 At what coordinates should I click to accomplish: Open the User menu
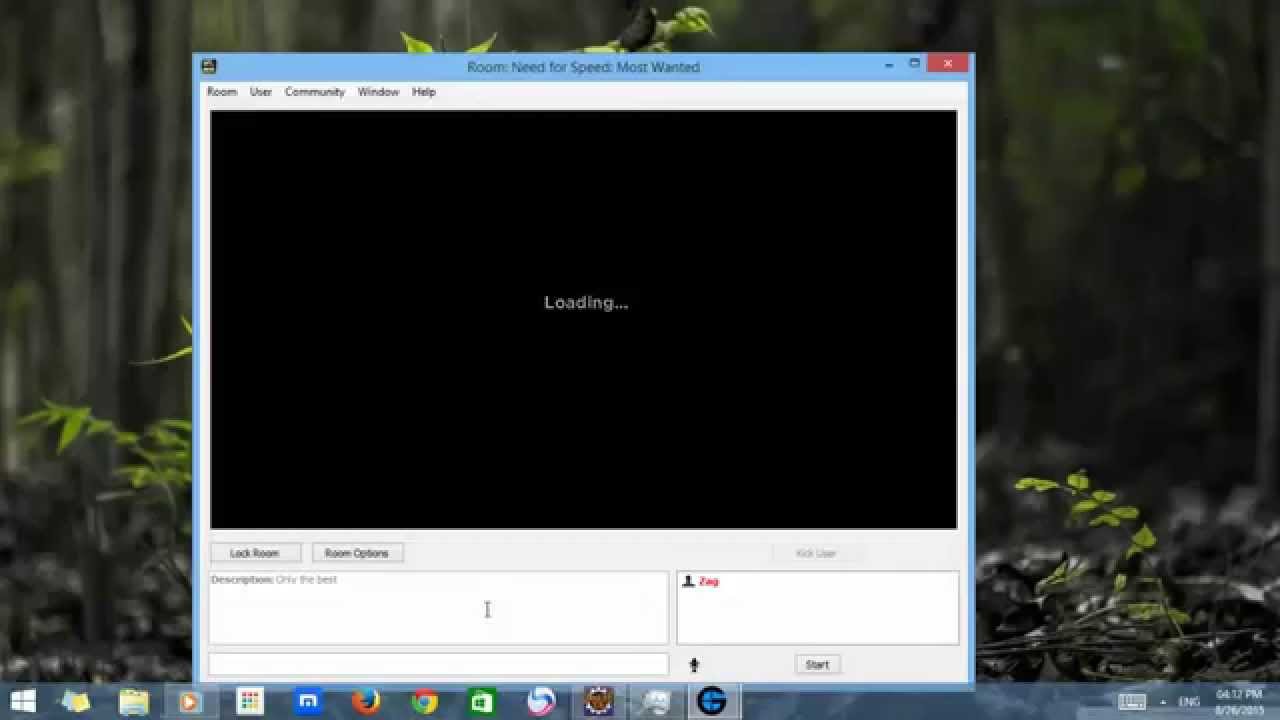261,92
